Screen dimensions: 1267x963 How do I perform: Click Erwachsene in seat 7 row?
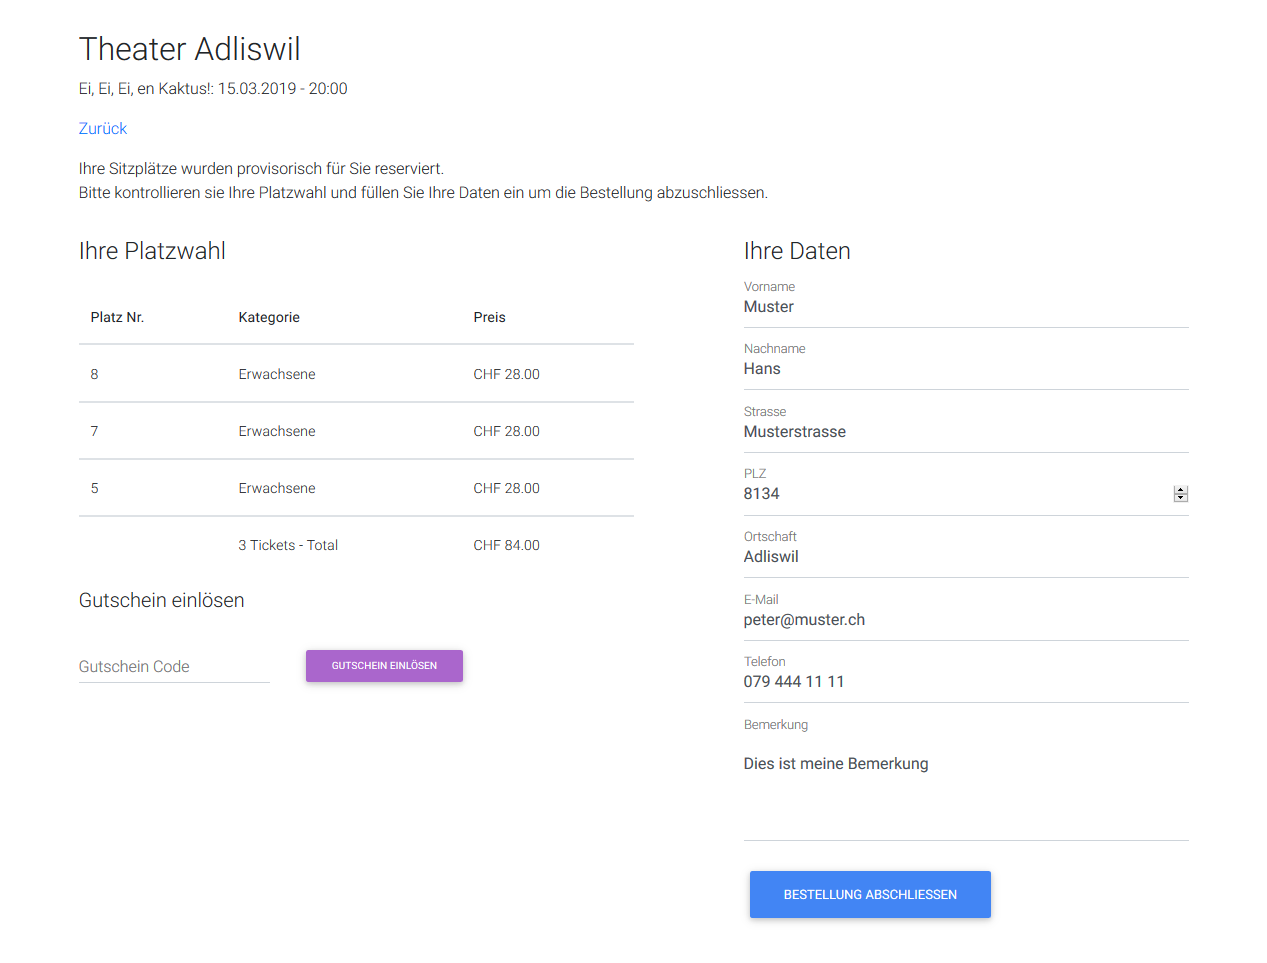point(277,431)
